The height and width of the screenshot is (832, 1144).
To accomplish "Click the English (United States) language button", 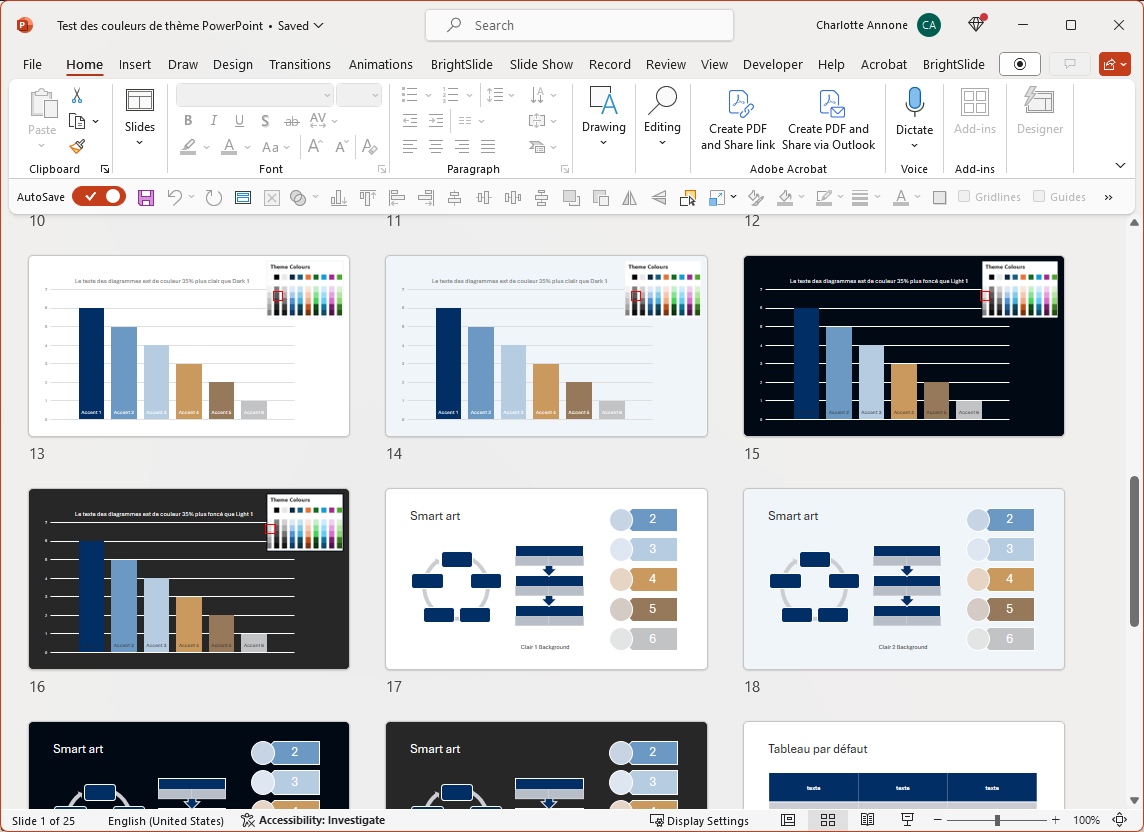I will point(166,820).
